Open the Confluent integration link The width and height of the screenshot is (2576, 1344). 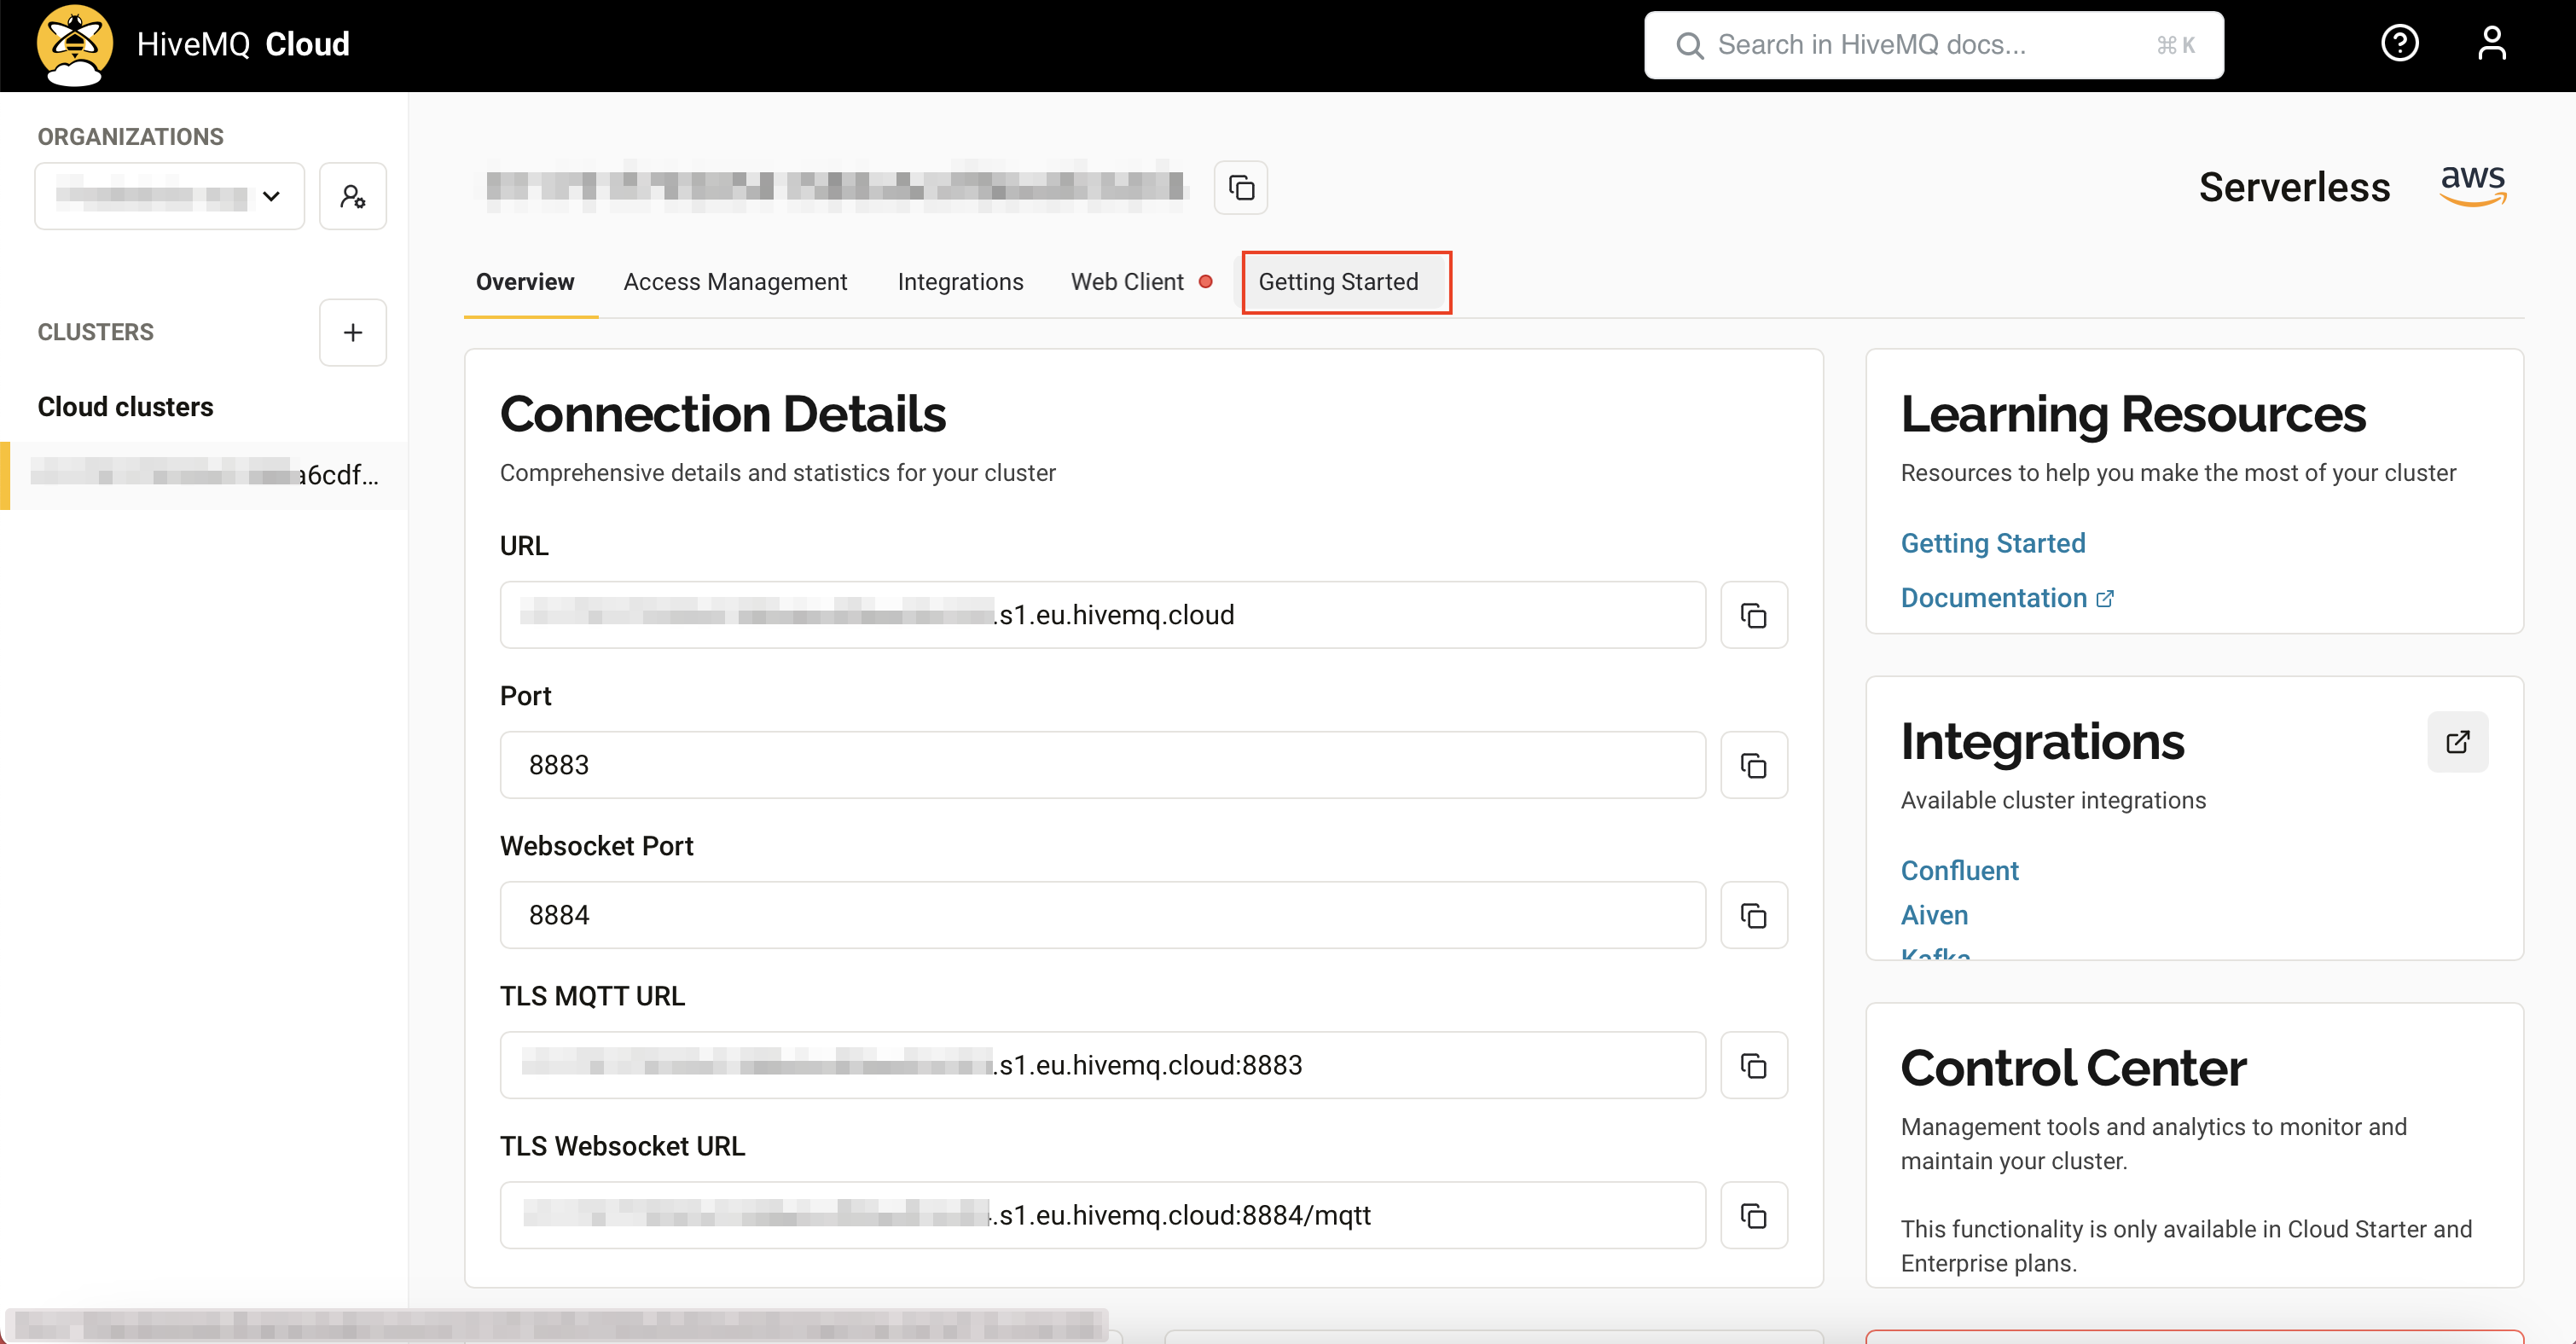coord(1959,871)
